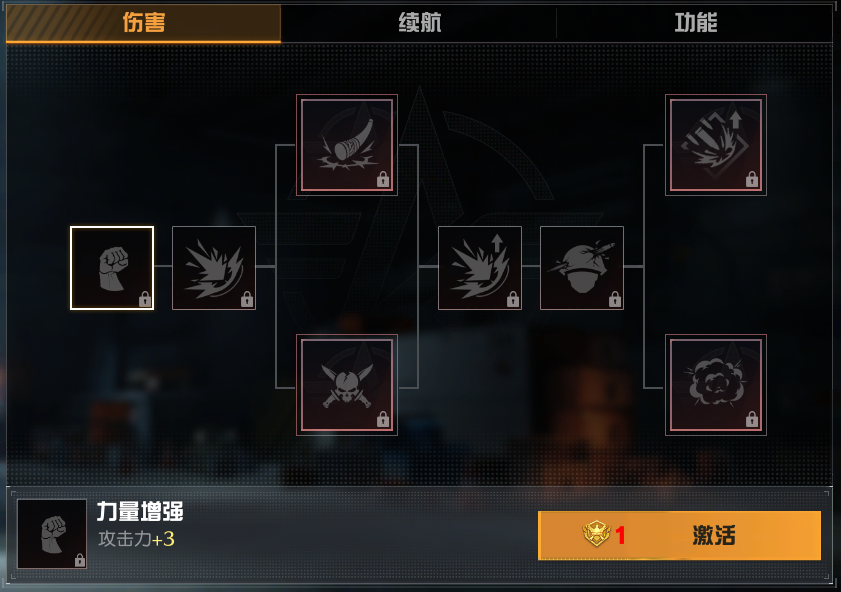Click the gold medal cost icon
The height and width of the screenshot is (592, 841).
[x=596, y=534]
